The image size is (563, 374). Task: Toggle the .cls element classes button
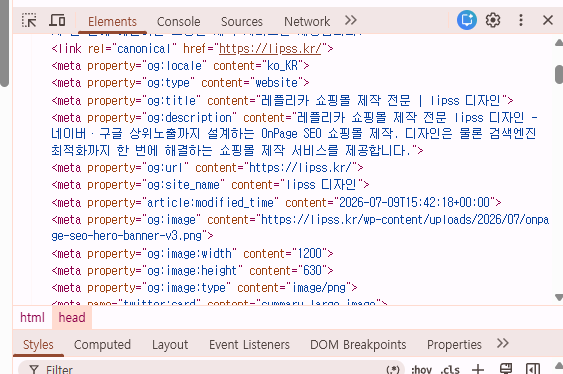pos(450,369)
